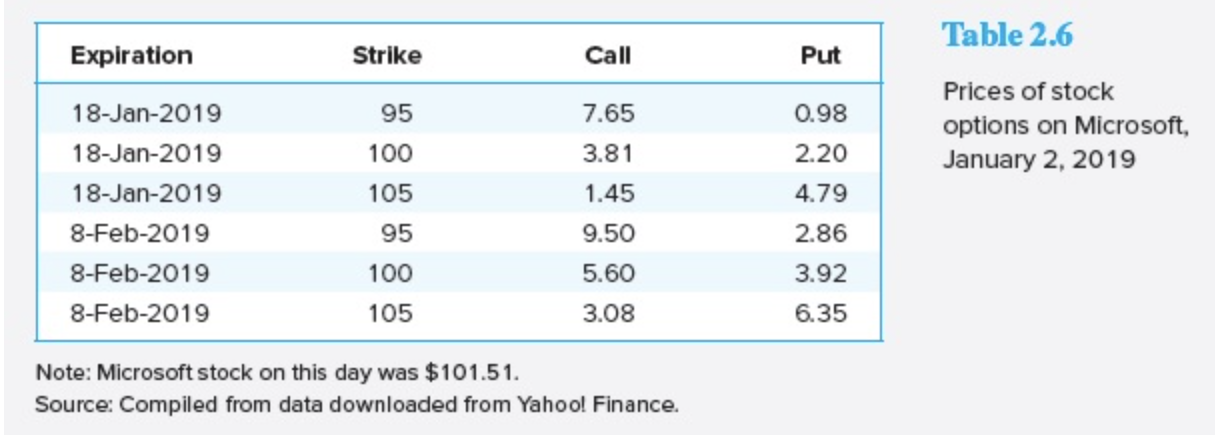Click the note about Microsoft stock $101.51
This screenshot has height=435, width=1215.
[x=278, y=374]
